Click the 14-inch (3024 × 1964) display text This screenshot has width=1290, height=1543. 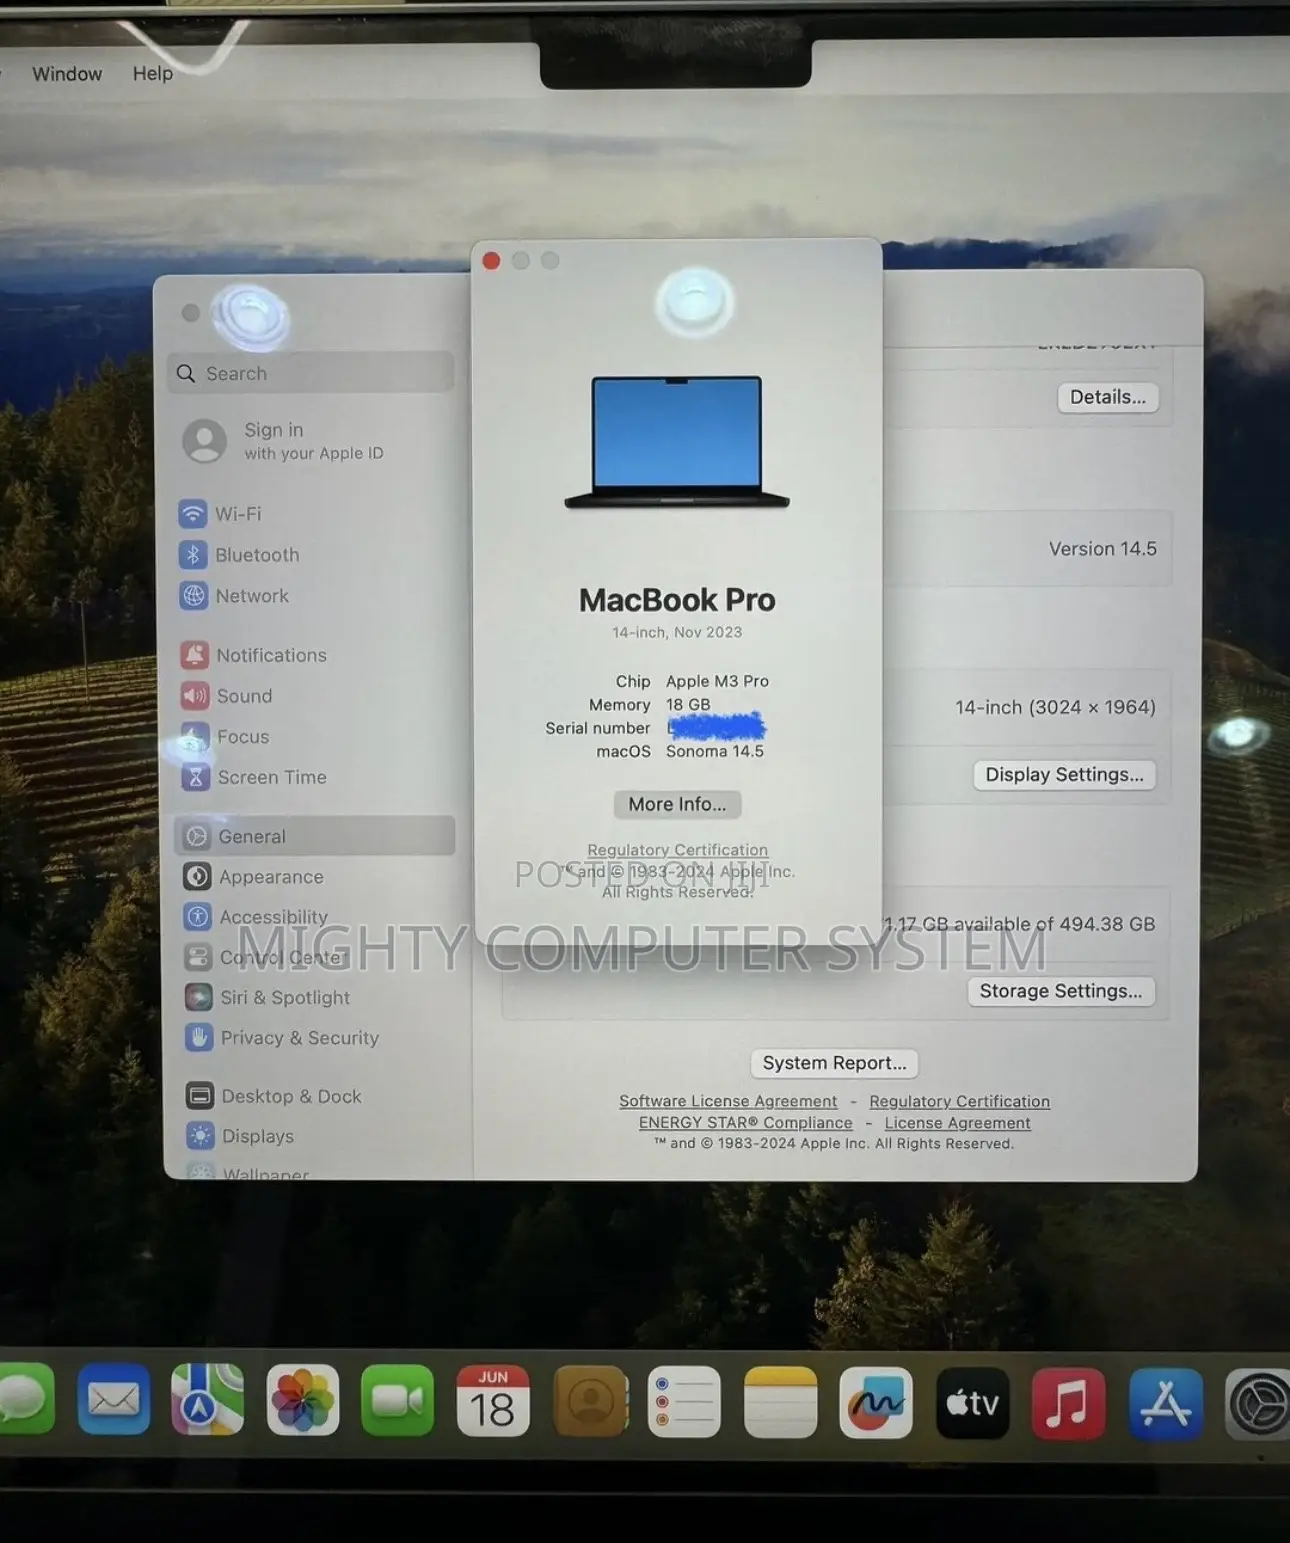click(x=1055, y=707)
